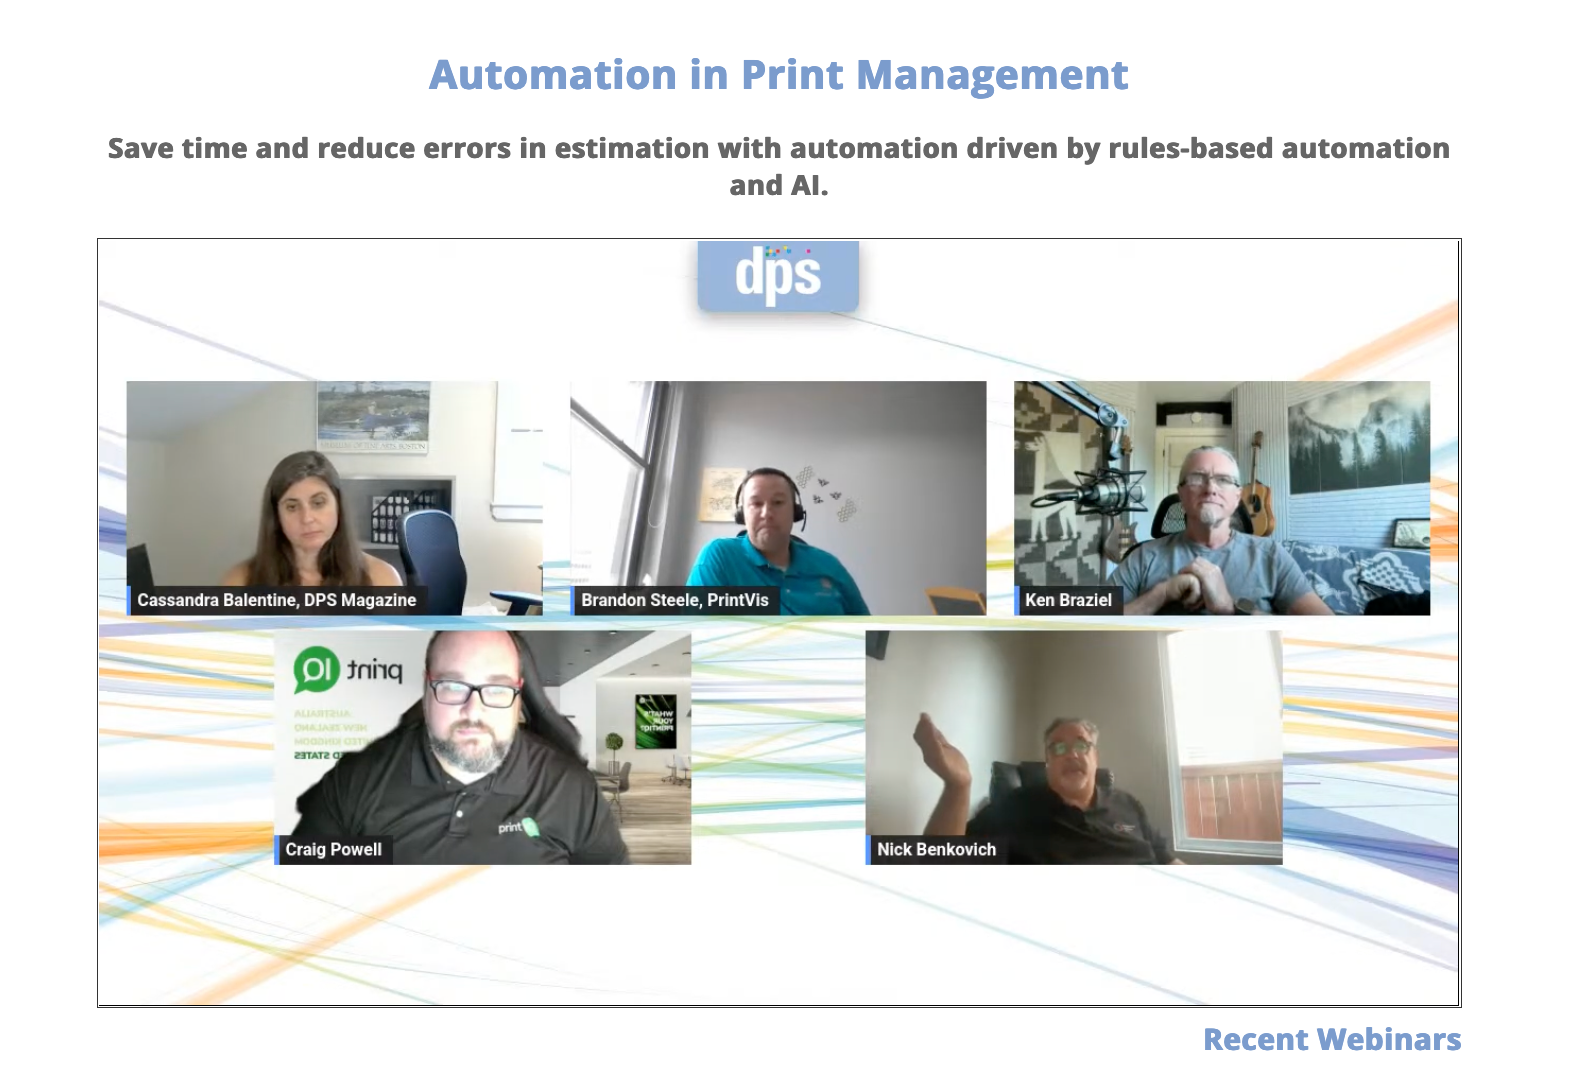Click the Automation in Print Management heading
The height and width of the screenshot is (1080, 1573).
tap(779, 75)
